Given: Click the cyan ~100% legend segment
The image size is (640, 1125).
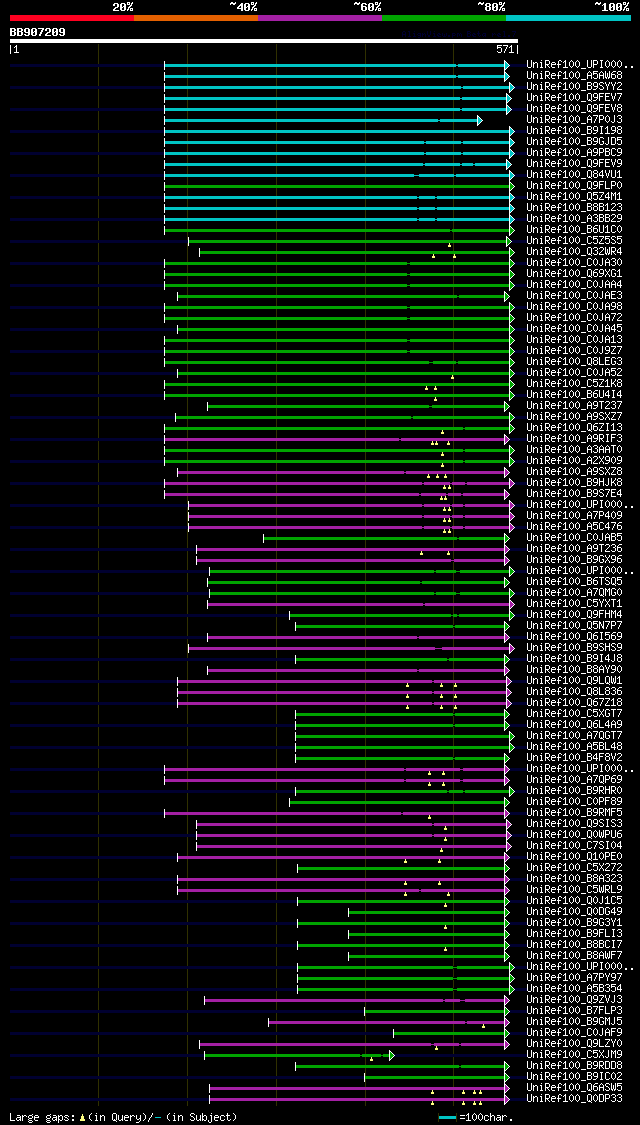Looking at the screenshot, I should click(568, 17).
